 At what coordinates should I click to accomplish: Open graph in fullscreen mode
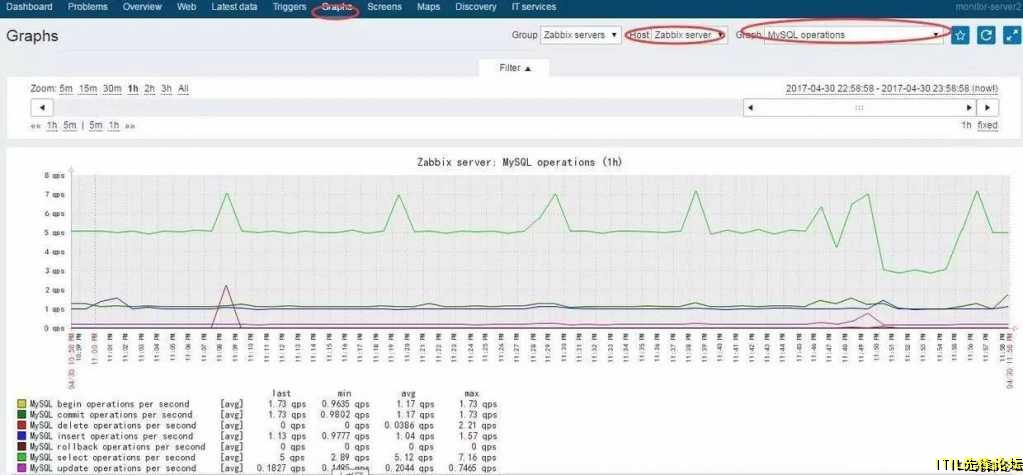[1010, 35]
